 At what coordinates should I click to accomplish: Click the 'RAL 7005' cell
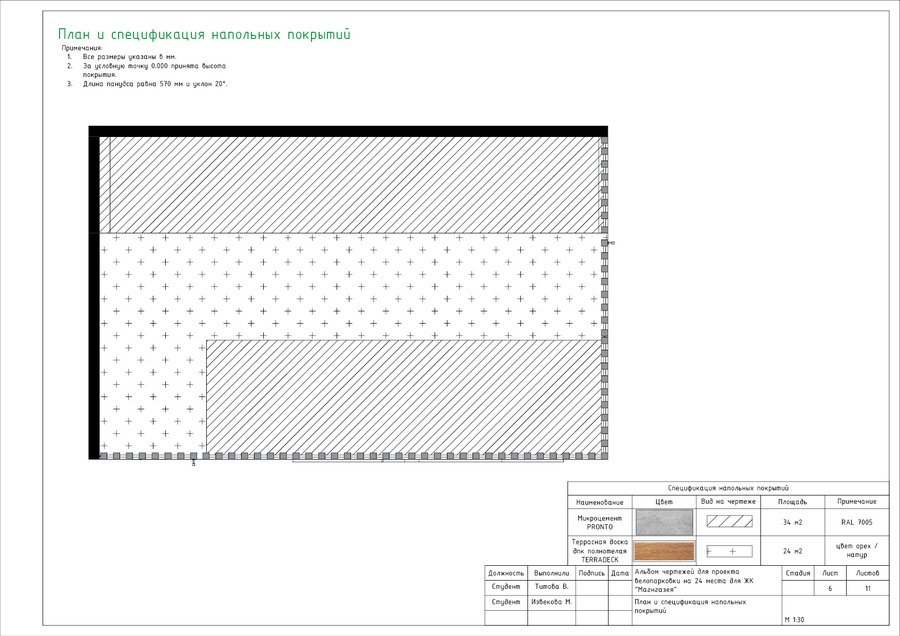[x=857, y=522]
